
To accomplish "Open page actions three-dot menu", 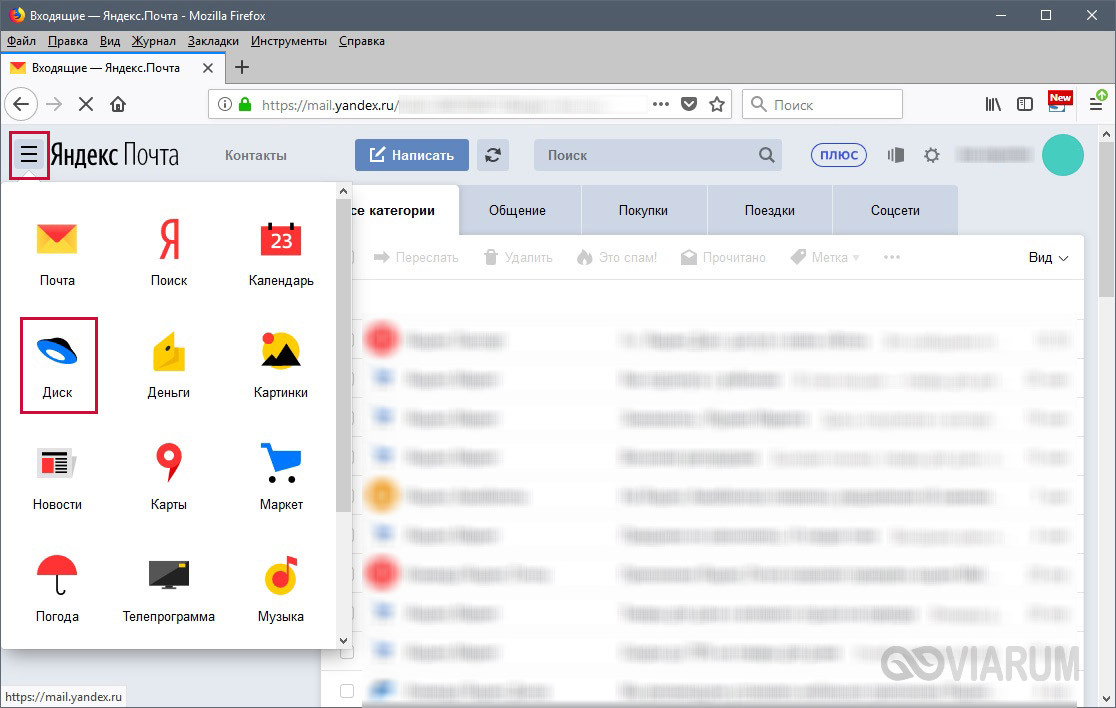I will click(660, 104).
